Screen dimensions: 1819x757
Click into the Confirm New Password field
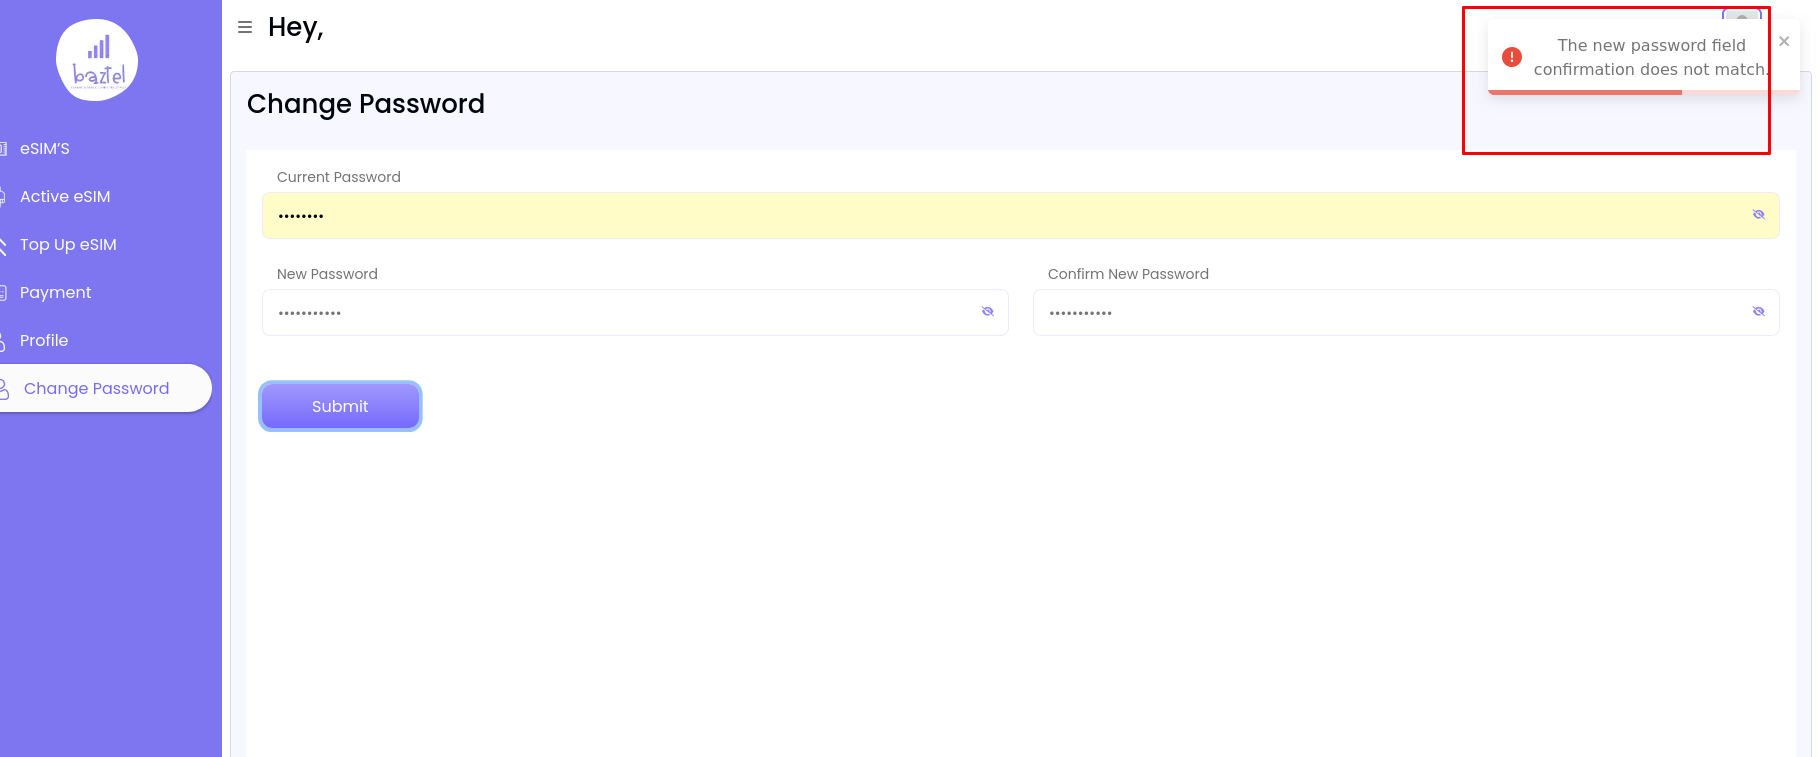pyautogui.click(x=1390, y=313)
